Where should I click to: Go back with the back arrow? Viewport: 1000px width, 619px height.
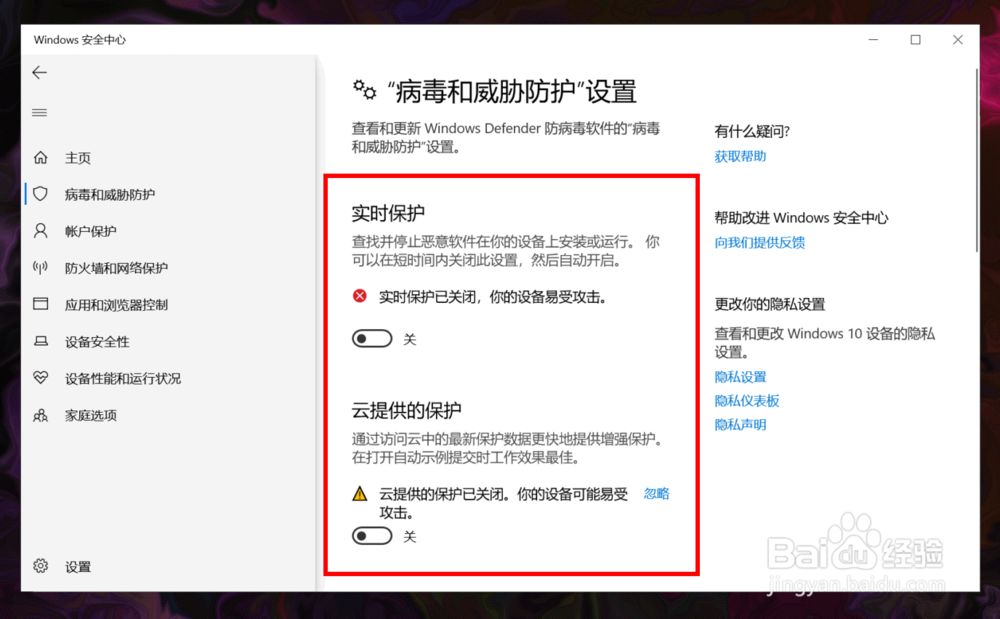[x=40, y=73]
